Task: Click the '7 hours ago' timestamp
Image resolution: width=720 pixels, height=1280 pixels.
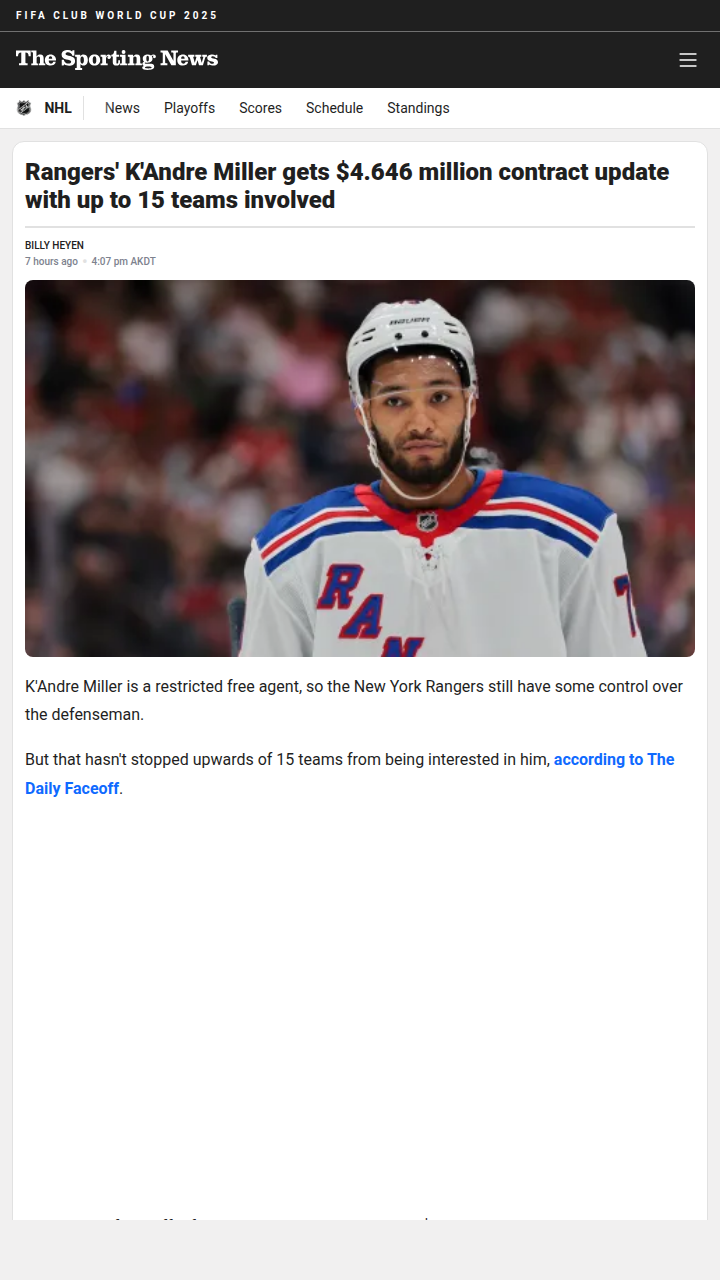Action: tap(51, 262)
